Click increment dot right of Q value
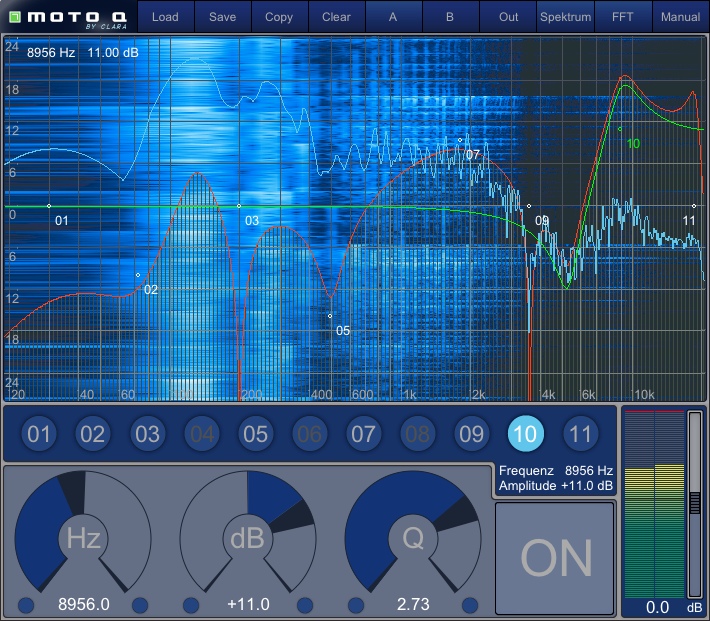710x621 pixels. pos(467,605)
